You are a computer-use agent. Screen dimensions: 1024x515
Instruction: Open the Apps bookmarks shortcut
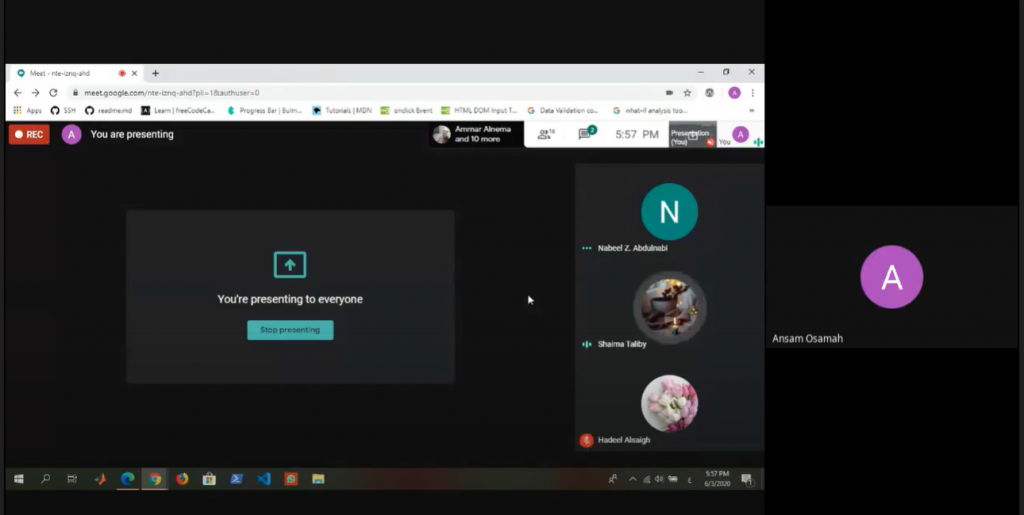[x=27, y=111]
